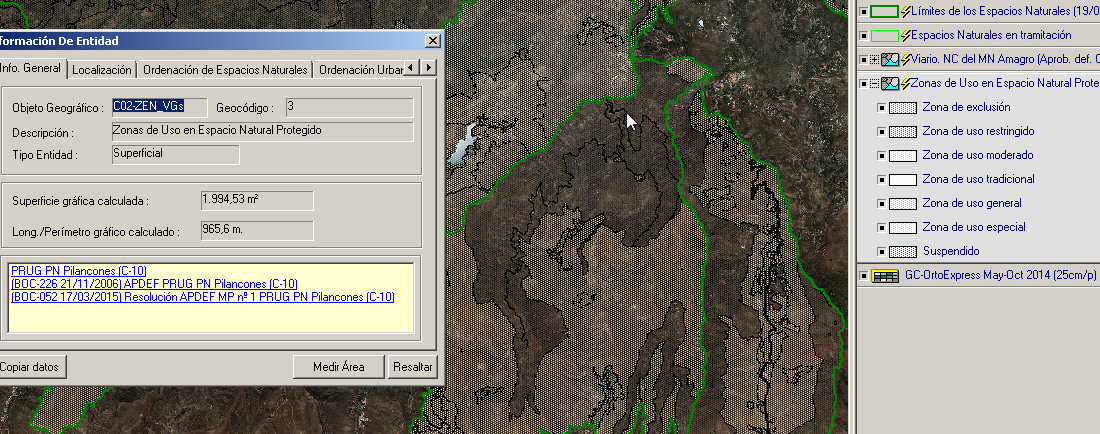Select the Zona de uso moderado label
This screenshot has height=434, width=1100.
pyautogui.click(x=977, y=155)
